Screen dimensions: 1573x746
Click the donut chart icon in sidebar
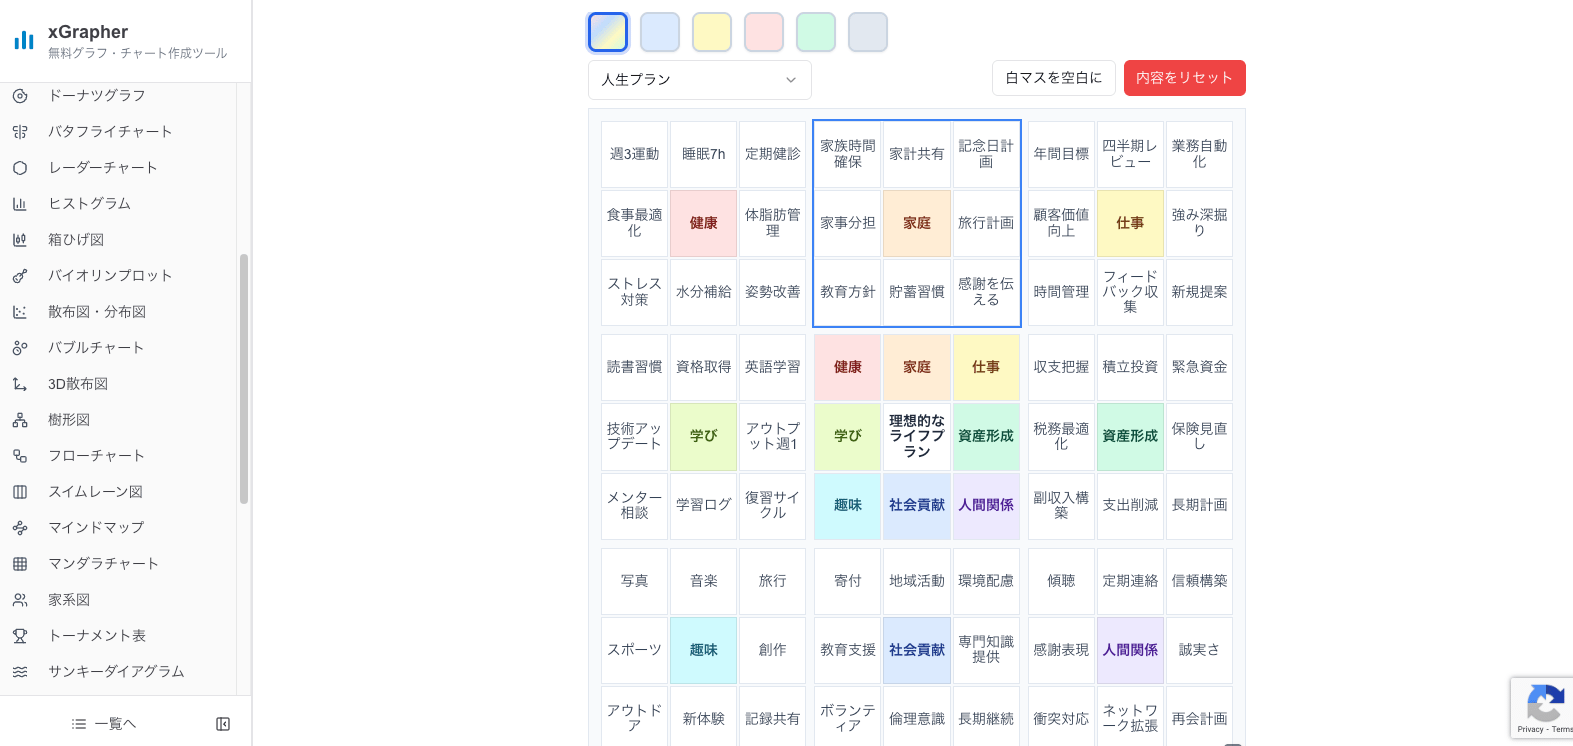tap(20, 96)
